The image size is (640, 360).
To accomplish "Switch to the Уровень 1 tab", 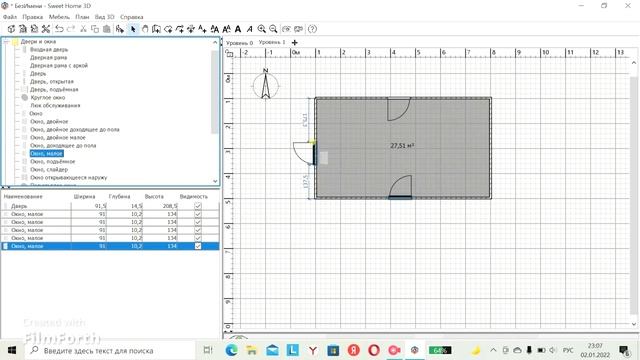I will click(x=272, y=42).
